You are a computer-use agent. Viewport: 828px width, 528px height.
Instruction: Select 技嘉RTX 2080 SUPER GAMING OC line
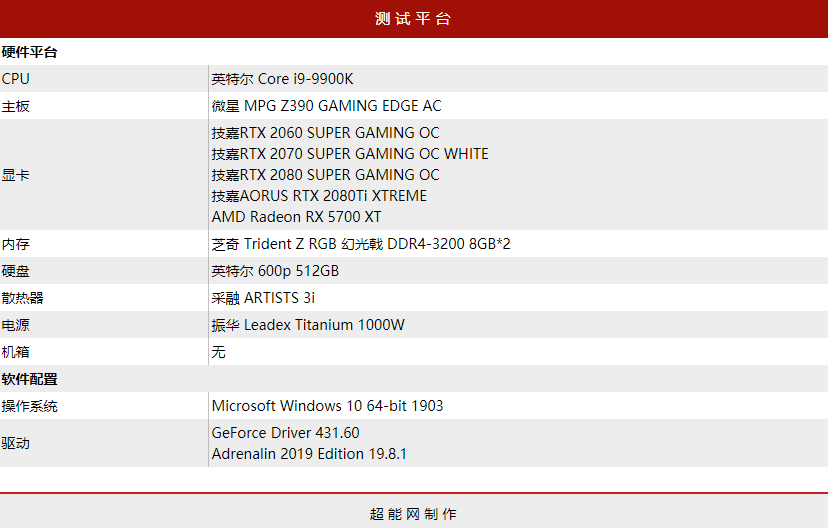[x=325, y=175]
